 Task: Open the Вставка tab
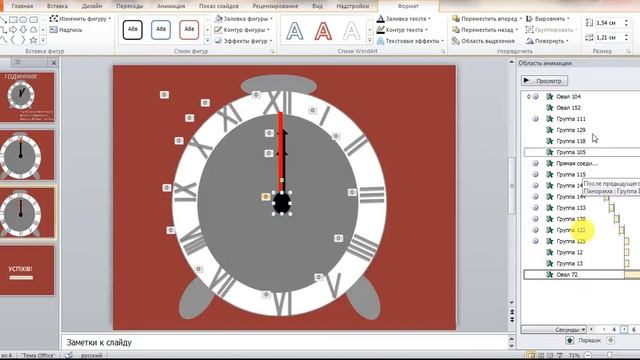point(57,6)
